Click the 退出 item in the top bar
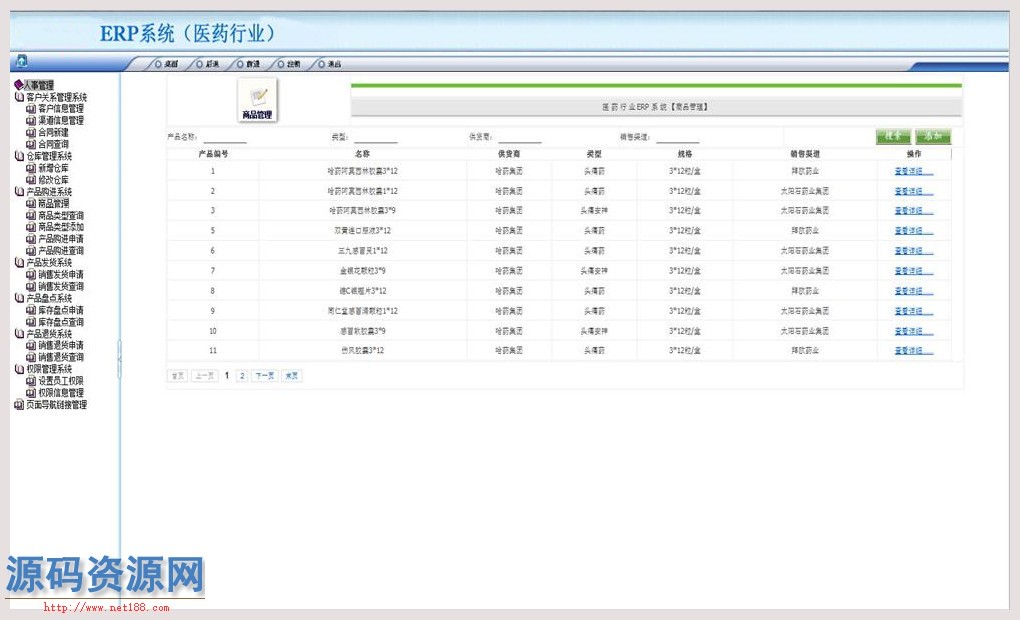The image size is (1020, 620). coord(330,64)
